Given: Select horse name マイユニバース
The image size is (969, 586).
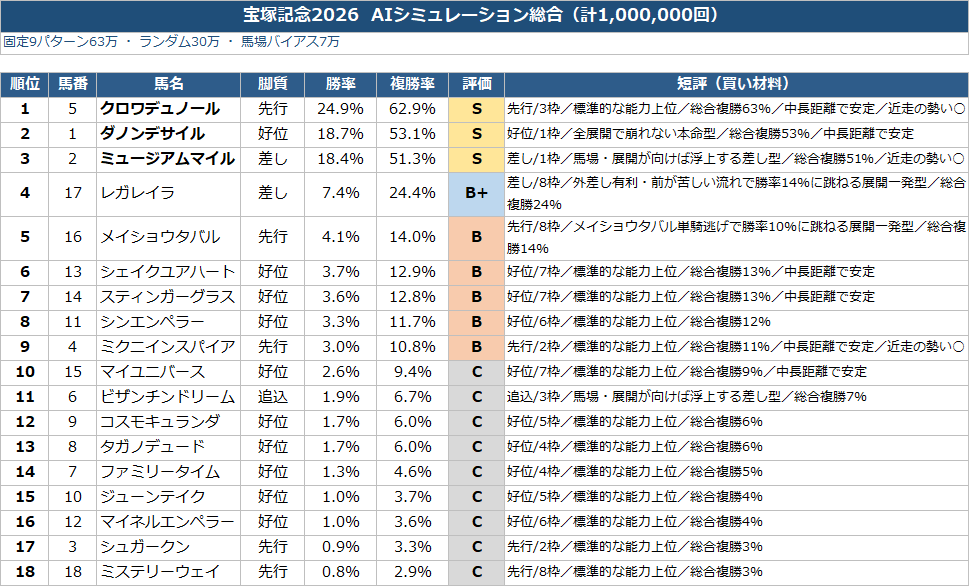Looking at the screenshot, I should coord(152,372).
